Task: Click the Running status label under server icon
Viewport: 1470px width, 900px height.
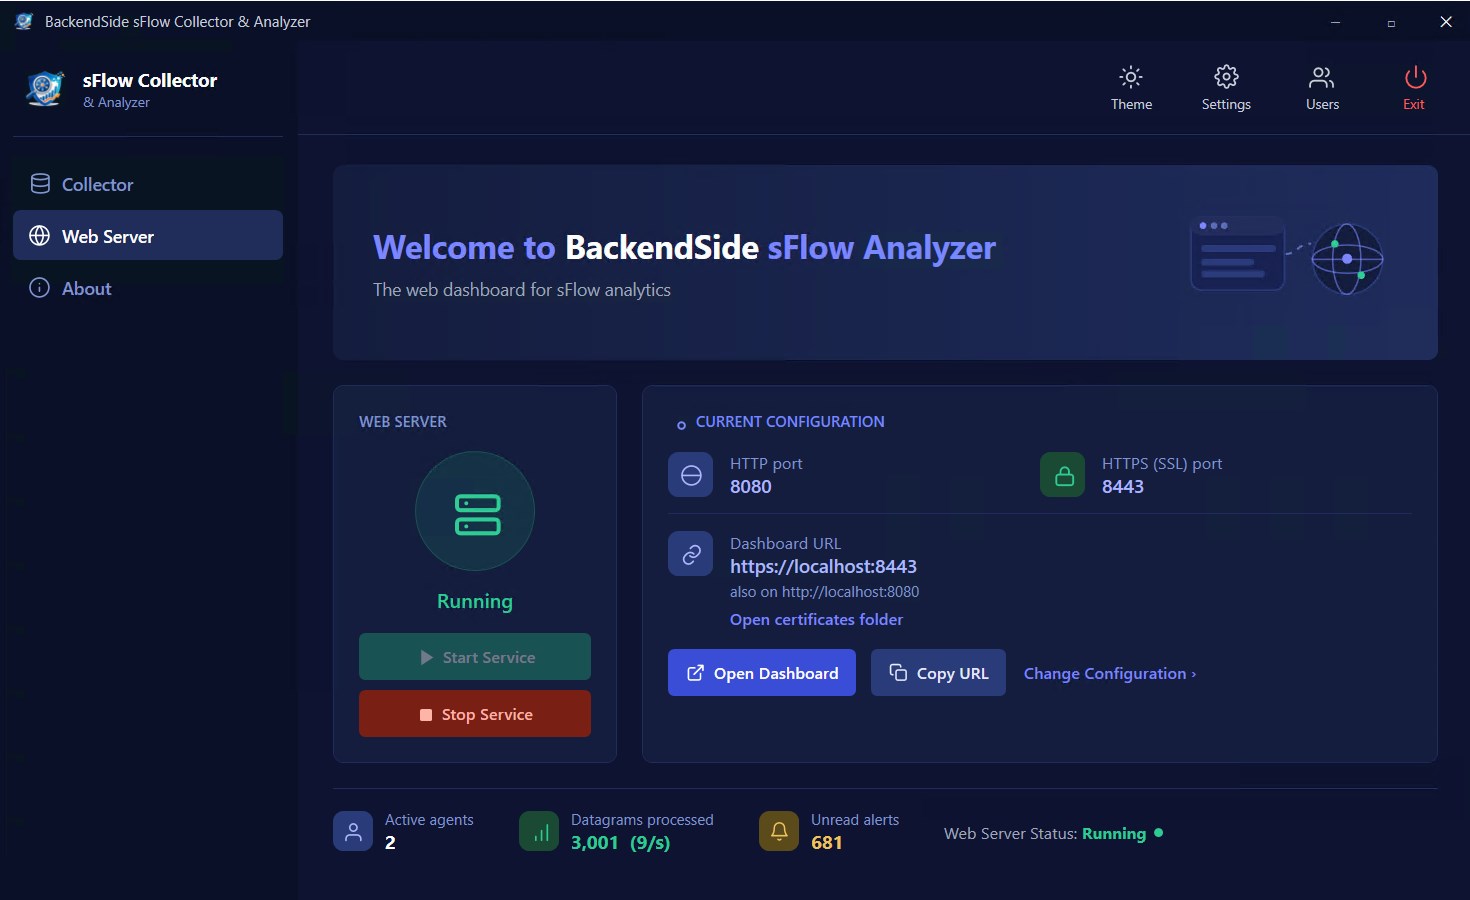Action: tap(475, 601)
